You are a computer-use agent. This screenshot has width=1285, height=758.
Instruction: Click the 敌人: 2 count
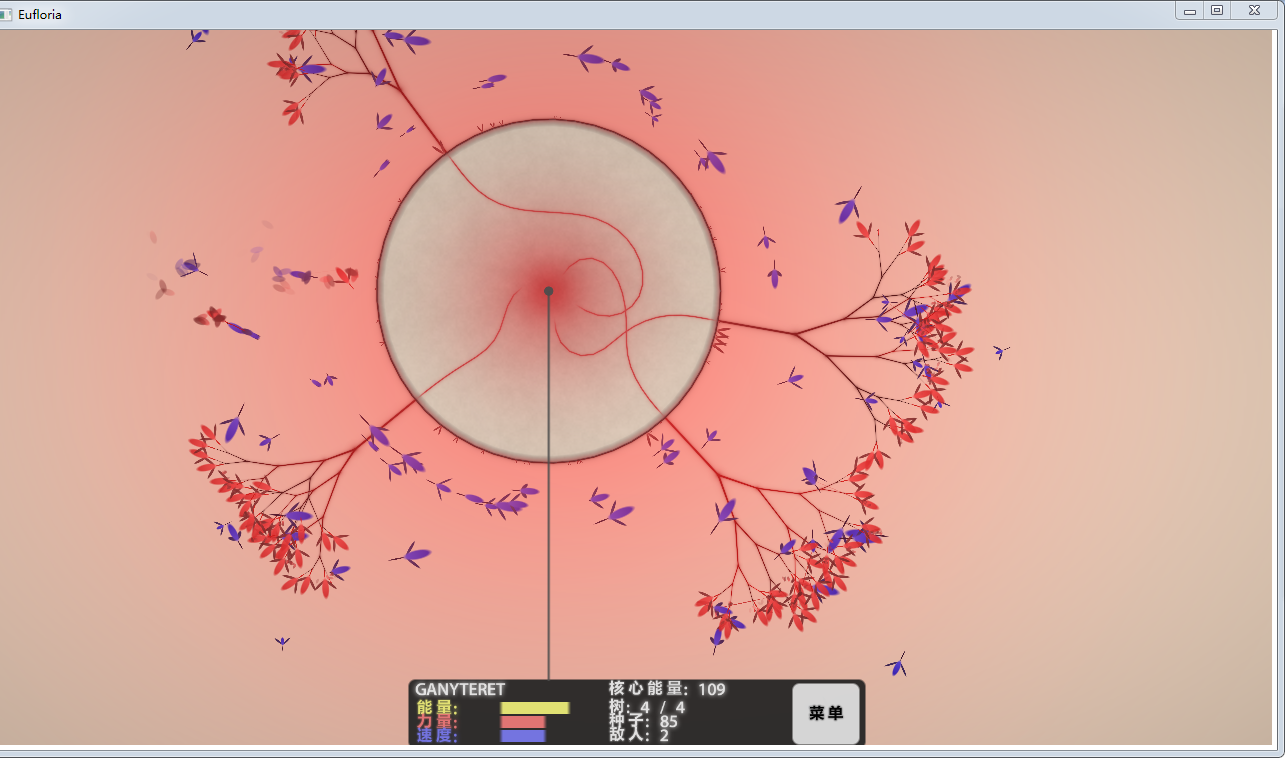coord(639,735)
